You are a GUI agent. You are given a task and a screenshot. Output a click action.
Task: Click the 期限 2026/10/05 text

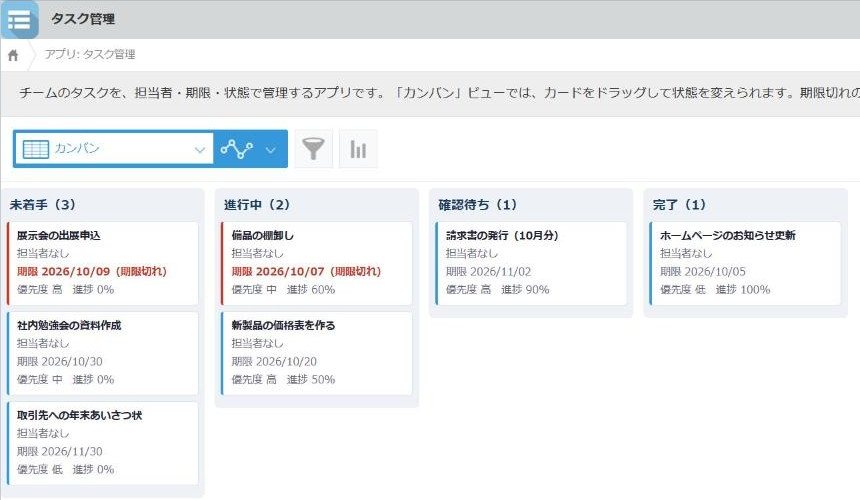[x=703, y=271]
